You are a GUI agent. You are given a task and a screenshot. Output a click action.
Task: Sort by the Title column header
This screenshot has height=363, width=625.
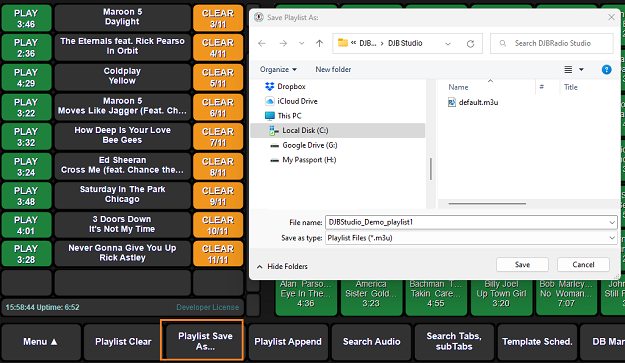coord(571,87)
